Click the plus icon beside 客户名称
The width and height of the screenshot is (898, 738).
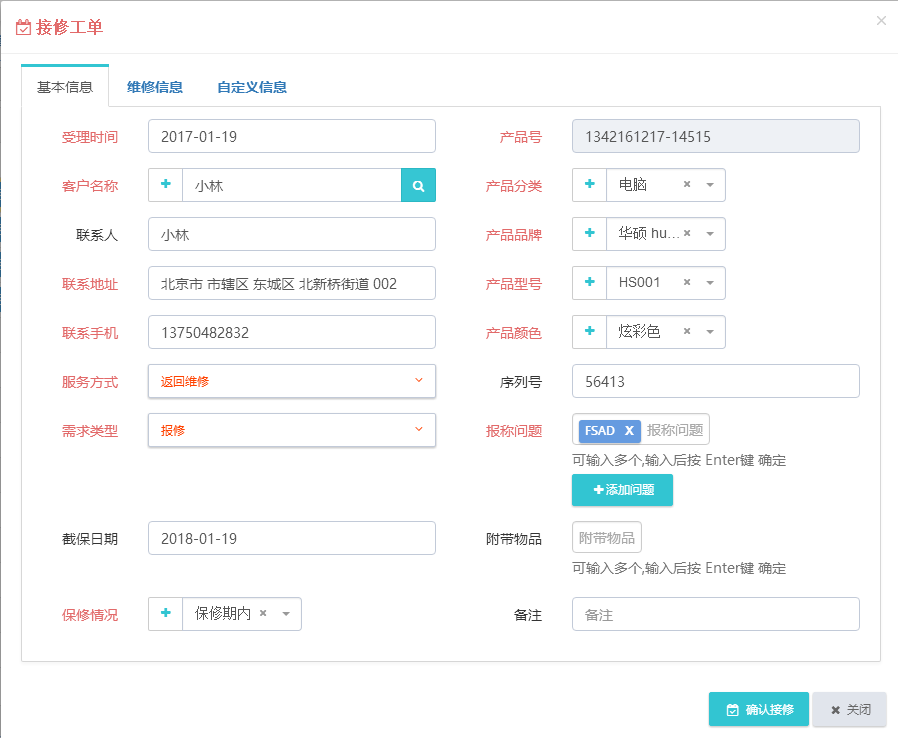click(x=166, y=184)
